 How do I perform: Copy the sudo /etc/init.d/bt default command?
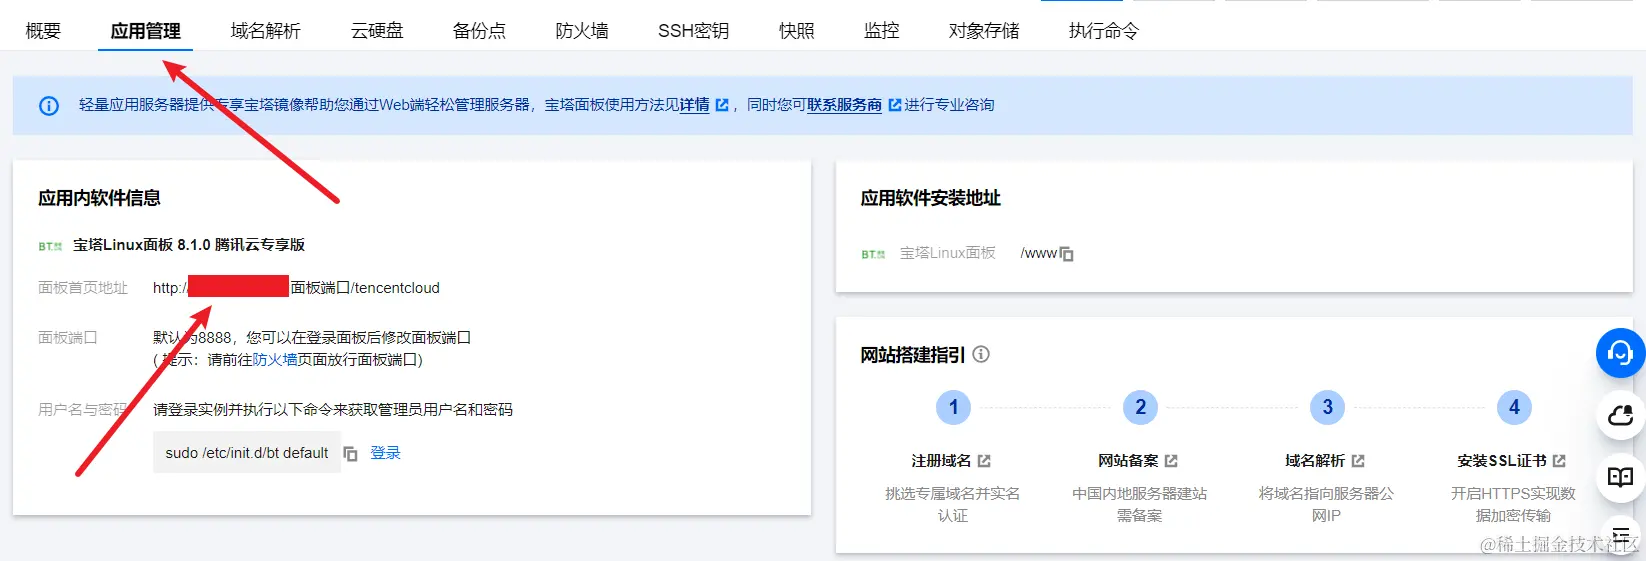(350, 454)
